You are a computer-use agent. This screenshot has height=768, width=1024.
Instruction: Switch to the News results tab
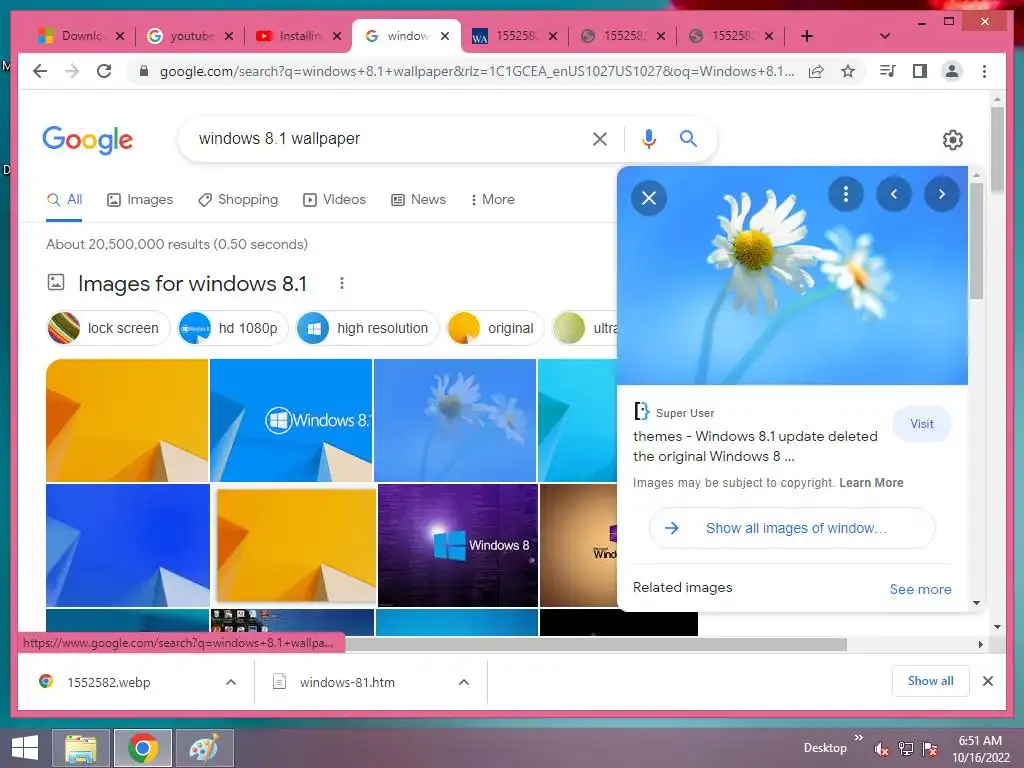tap(418, 200)
